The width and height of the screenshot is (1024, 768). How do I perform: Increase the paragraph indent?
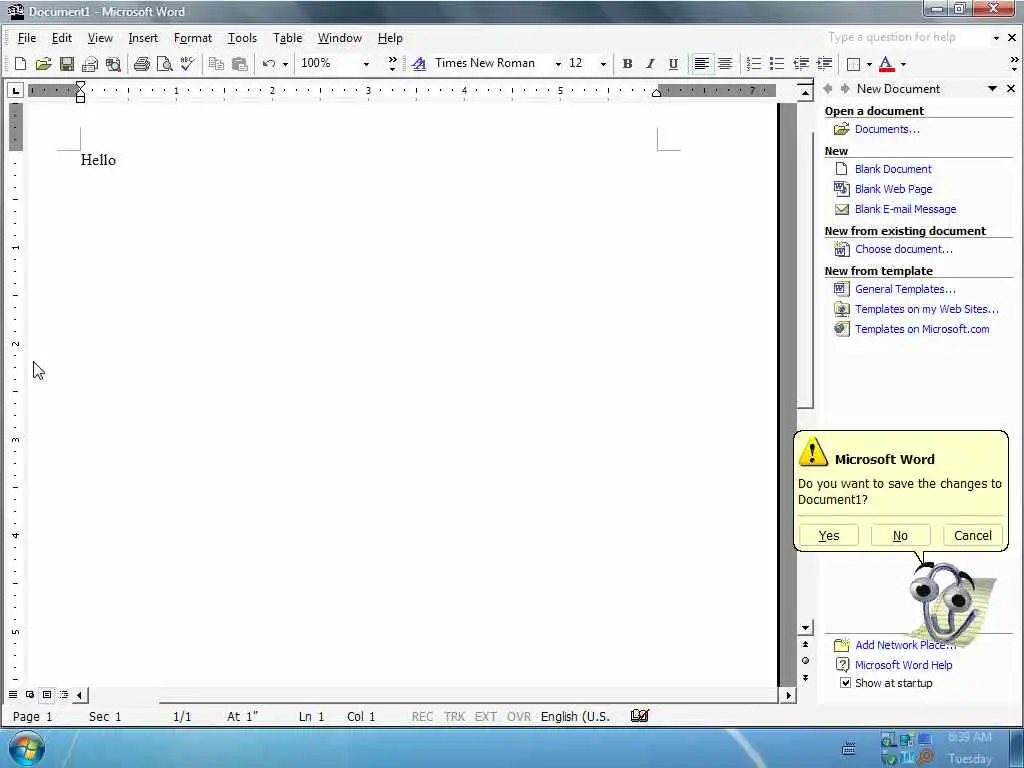pos(824,63)
